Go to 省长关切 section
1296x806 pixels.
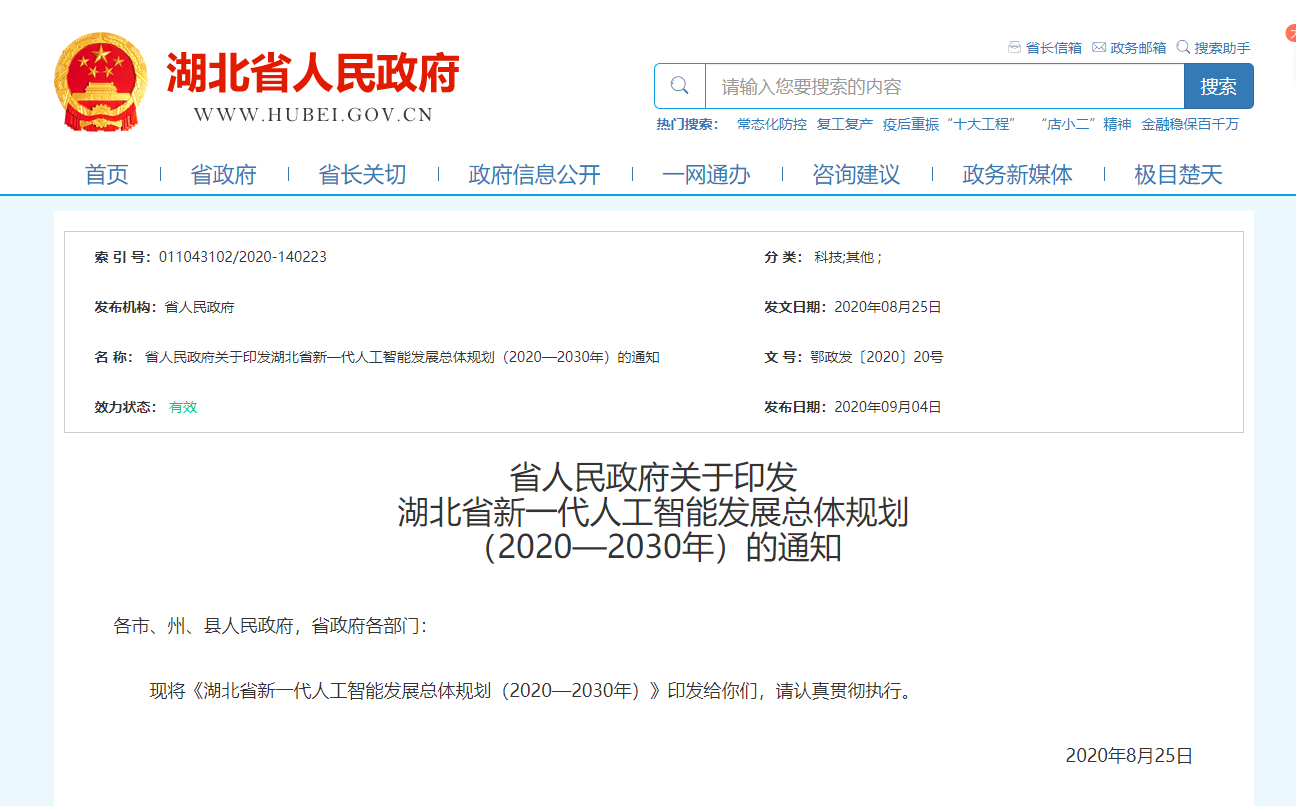[362, 175]
